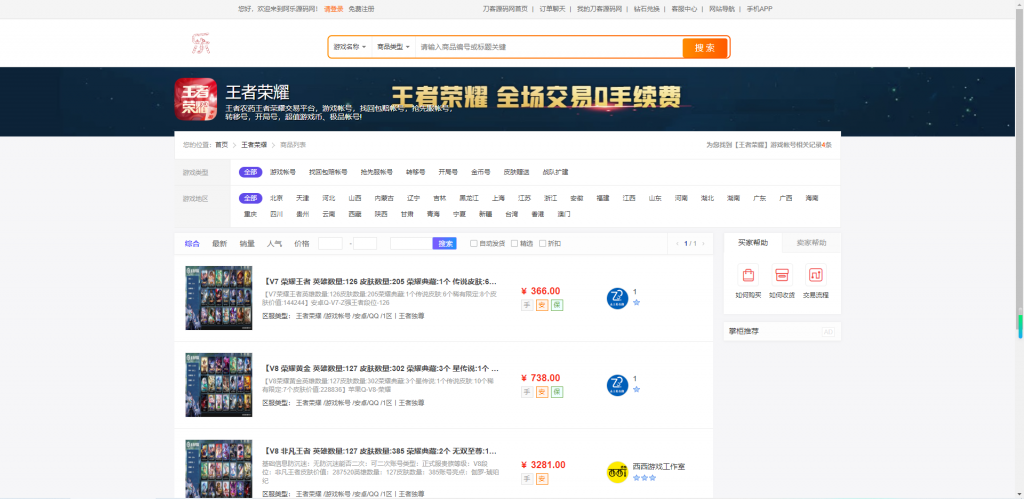Open the V8 荣耀黄金 listing thumbnail
The width and height of the screenshot is (1024, 499).
[x=219, y=385]
